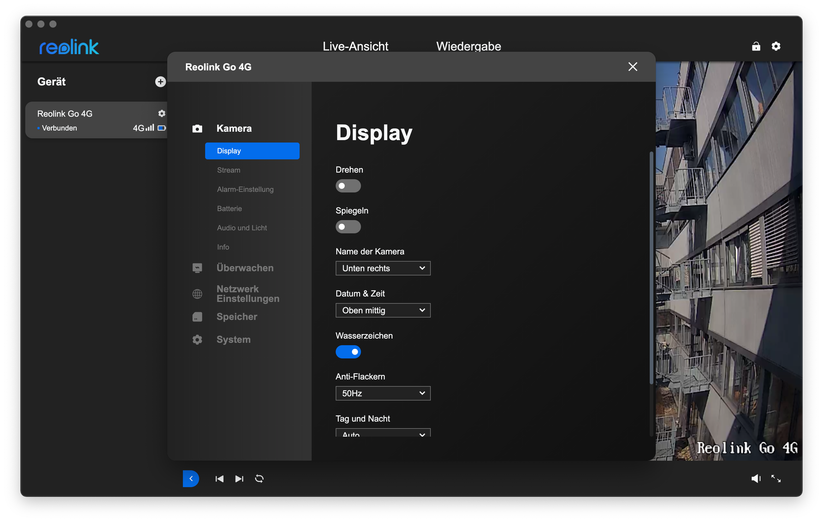Open the lock icon in top bar

click(756, 46)
